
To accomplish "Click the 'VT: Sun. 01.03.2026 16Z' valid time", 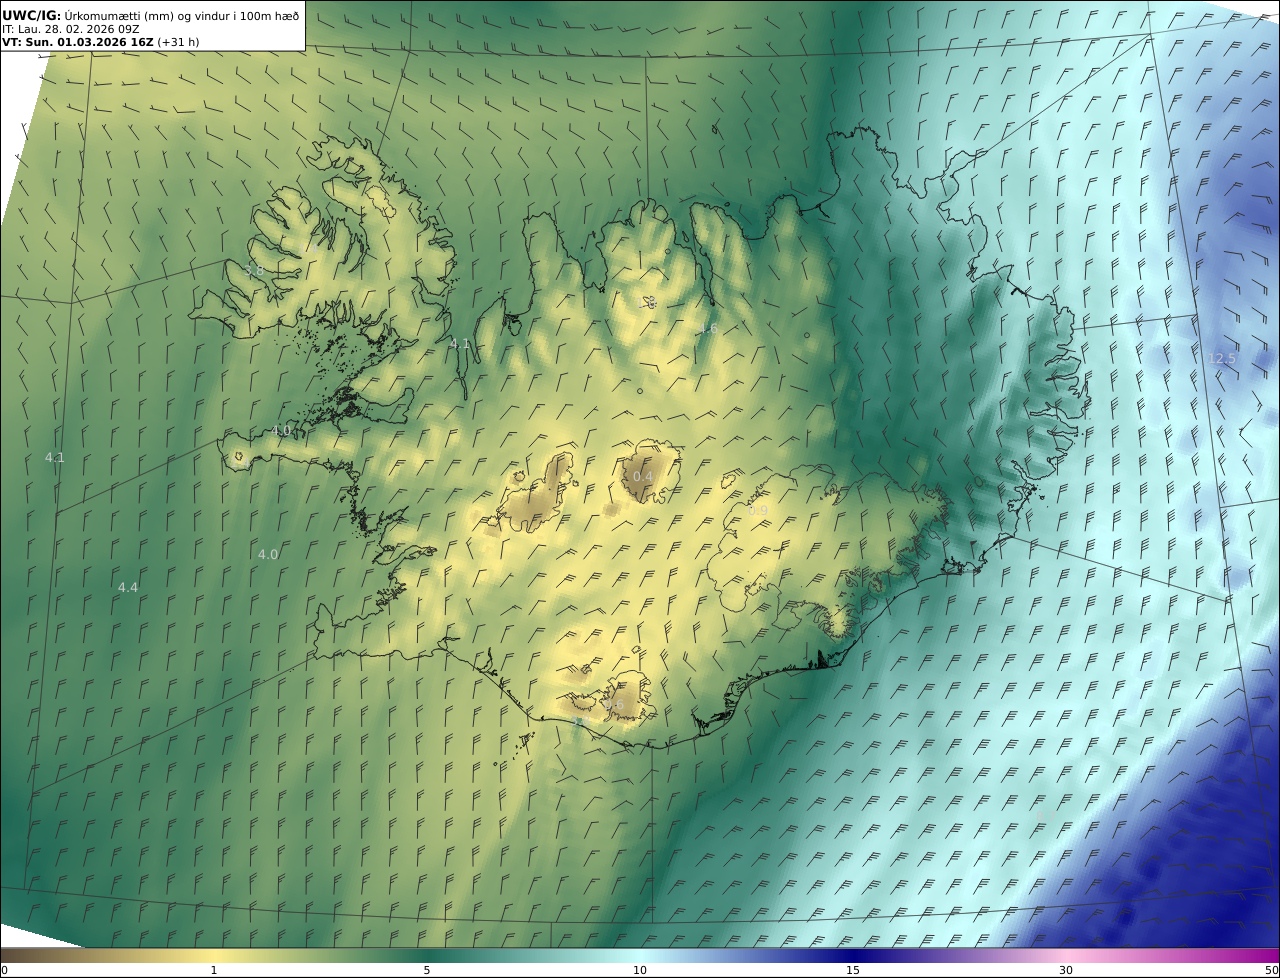I will (78, 43).
